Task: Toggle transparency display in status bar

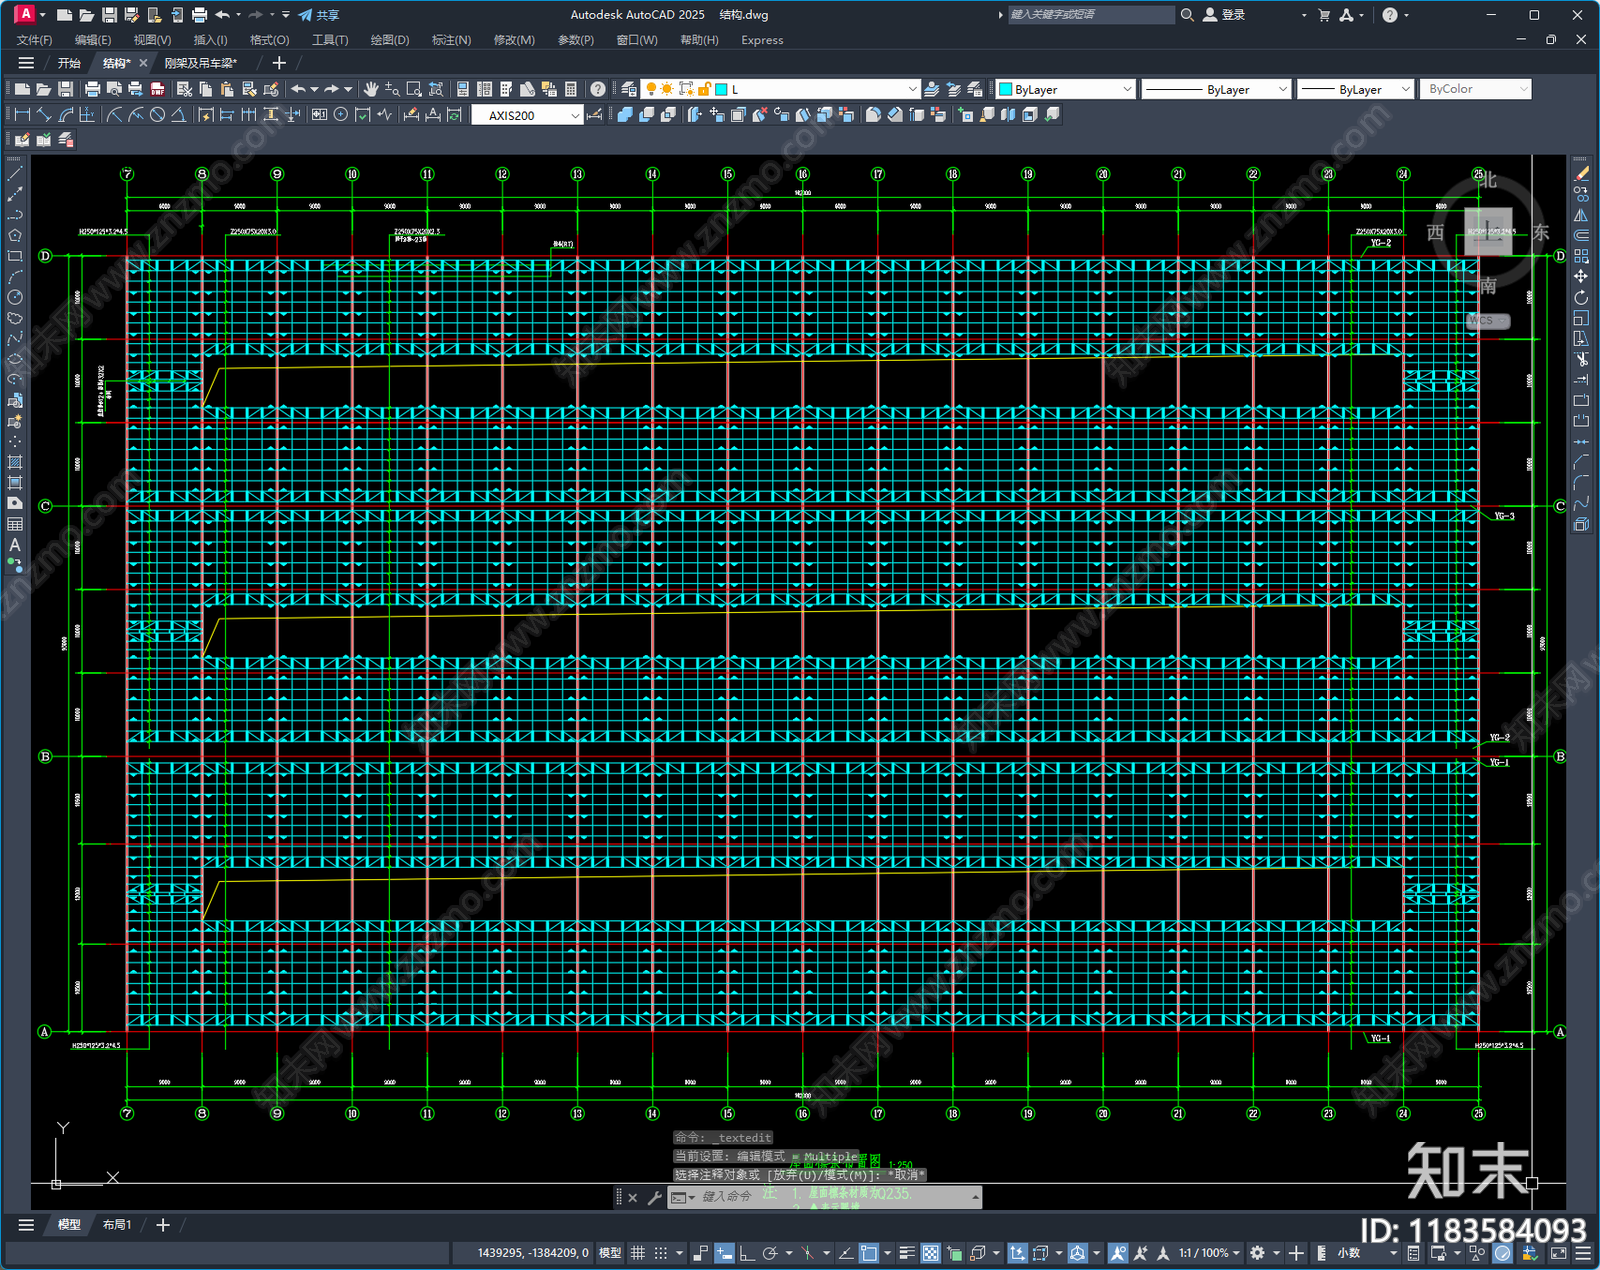Action: pos(930,1253)
